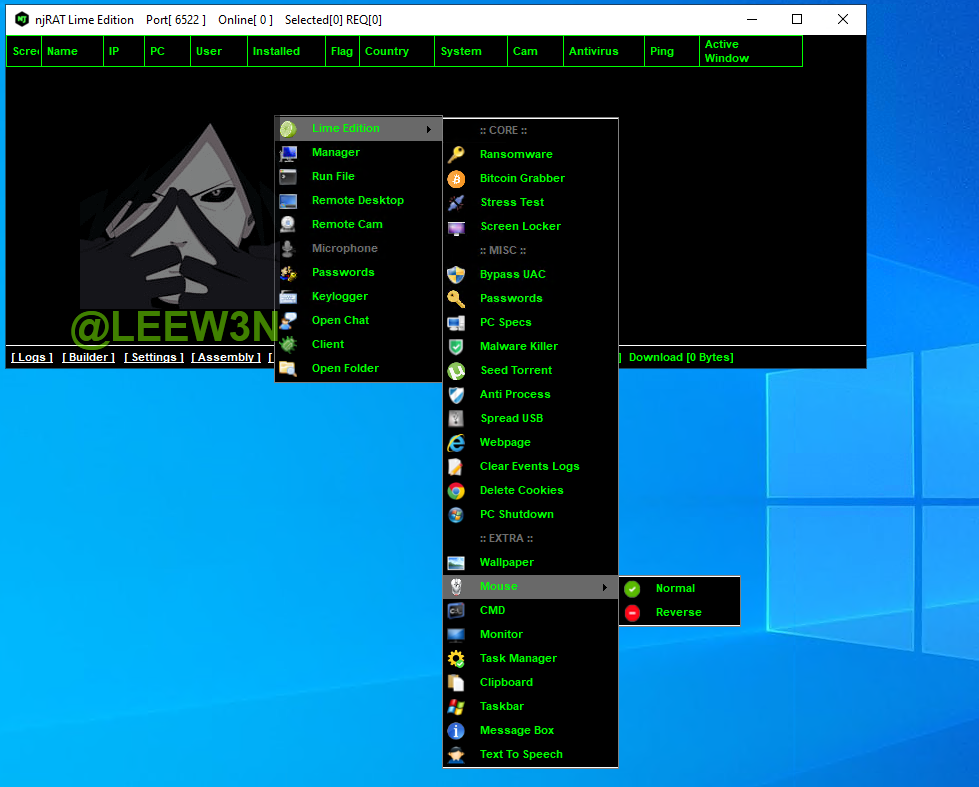Screen dimensions: 979x787
Task: Expand the Mouse submenu arrow
Action: pyautogui.click(x=605, y=587)
